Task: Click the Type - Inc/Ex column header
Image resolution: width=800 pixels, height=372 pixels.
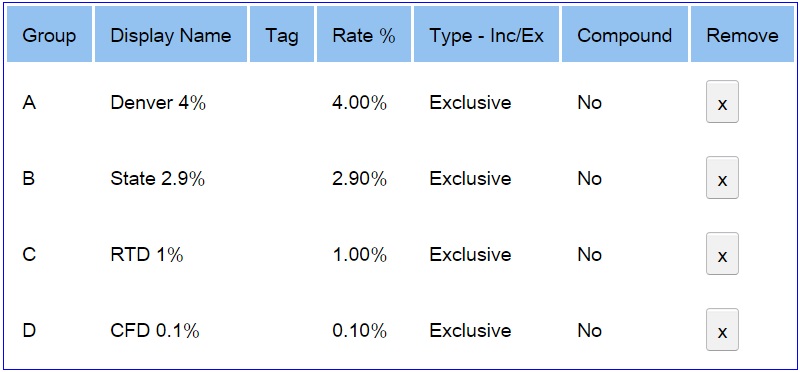Action: (x=486, y=34)
